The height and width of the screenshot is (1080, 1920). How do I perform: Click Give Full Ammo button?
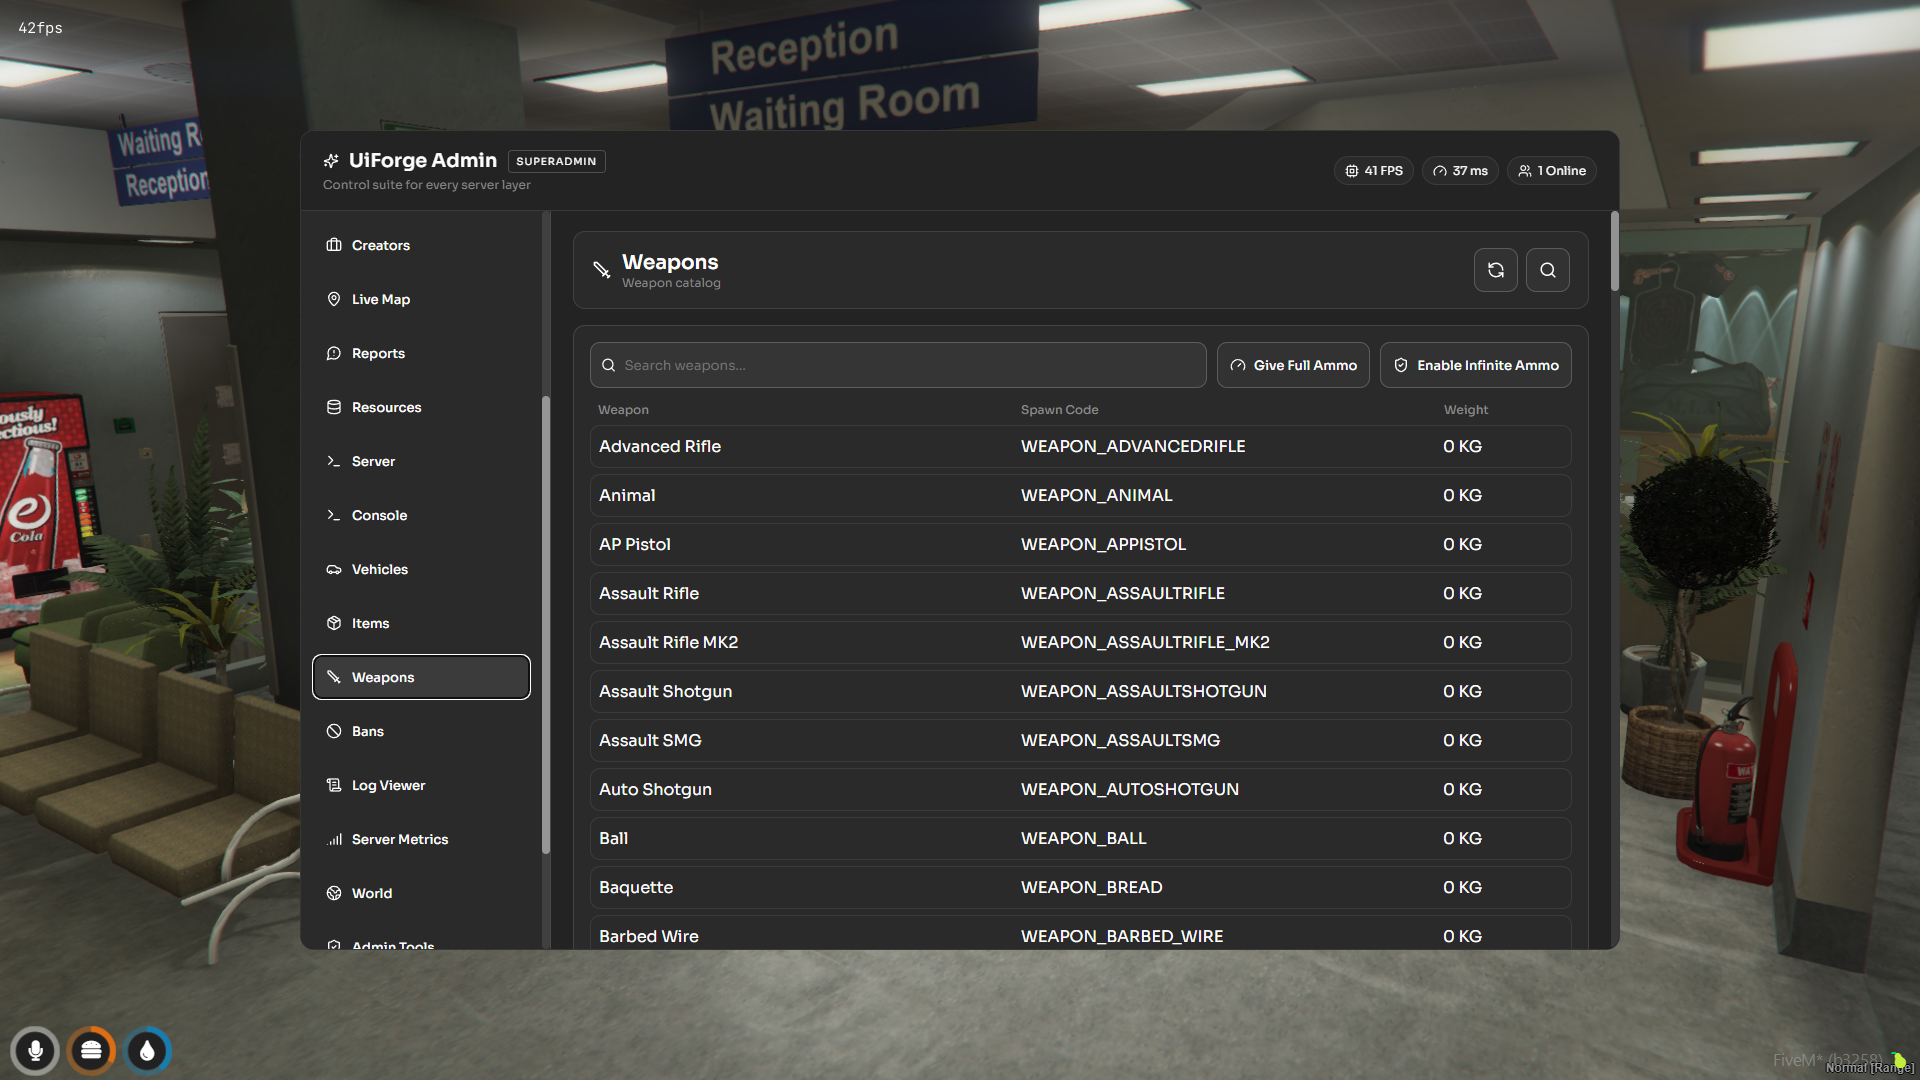point(1293,365)
